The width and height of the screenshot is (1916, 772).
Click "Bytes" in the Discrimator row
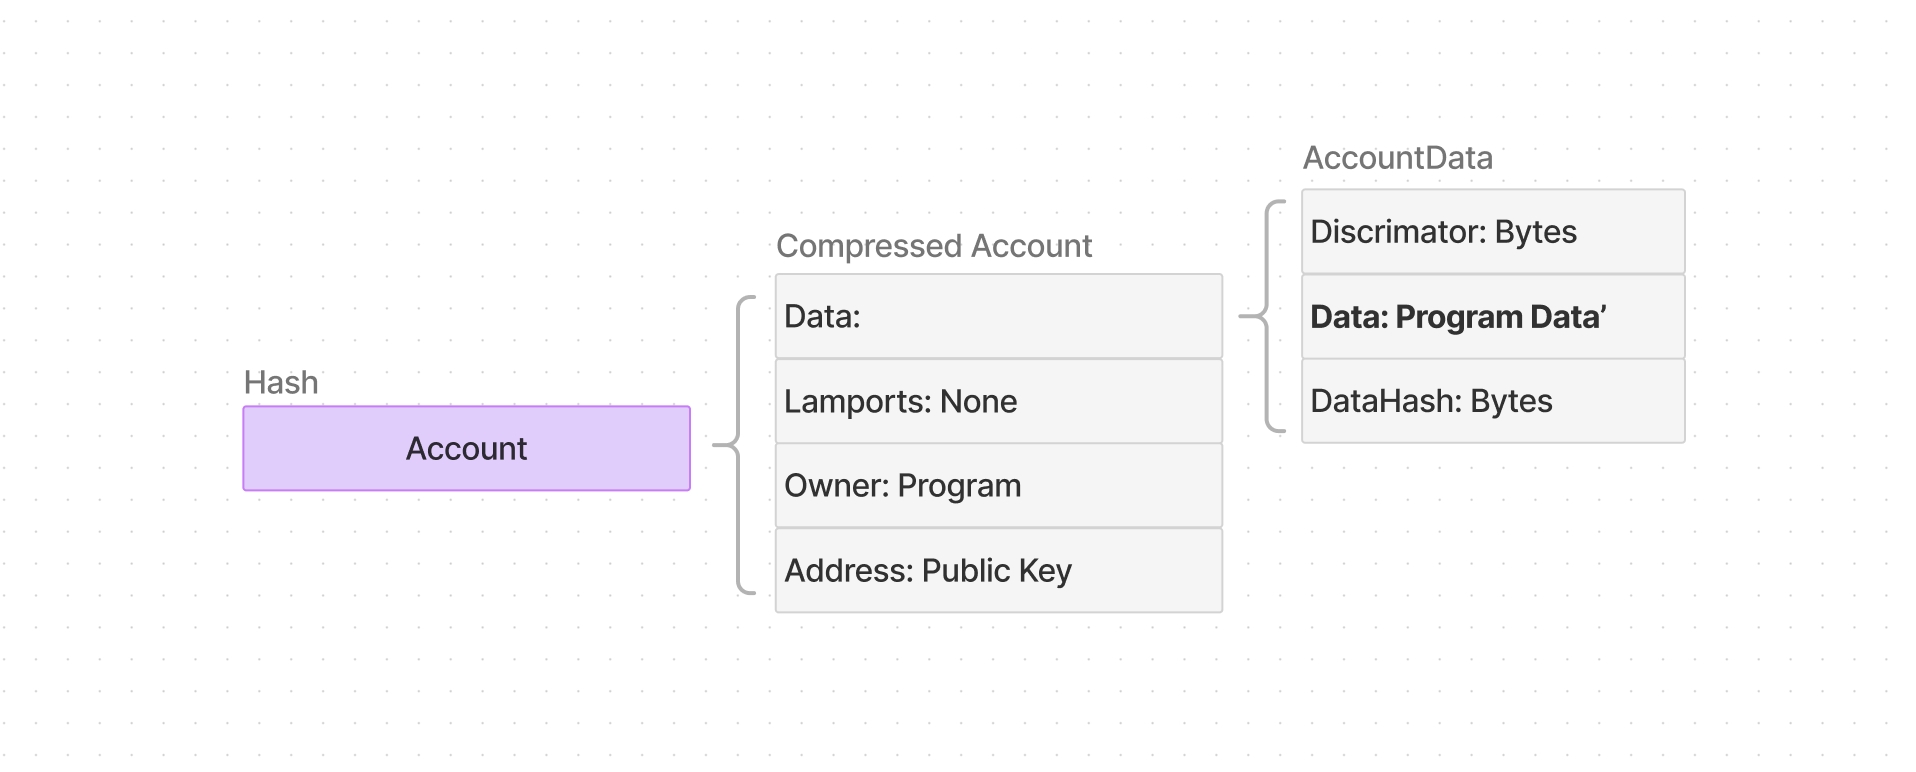coord(1535,232)
